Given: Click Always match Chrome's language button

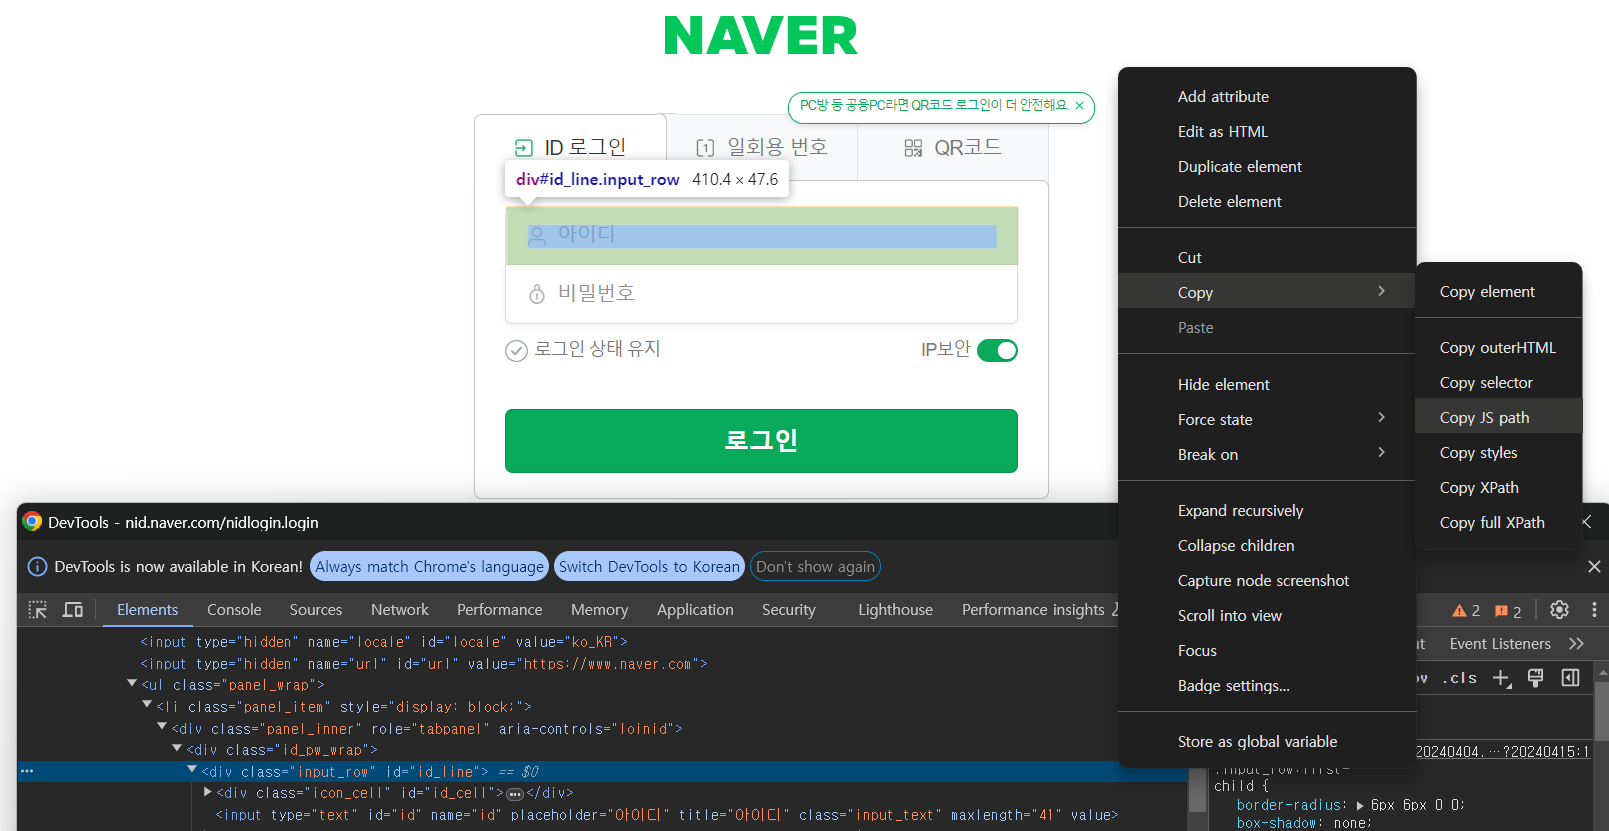Looking at the screenshot, I should (430, 567).
